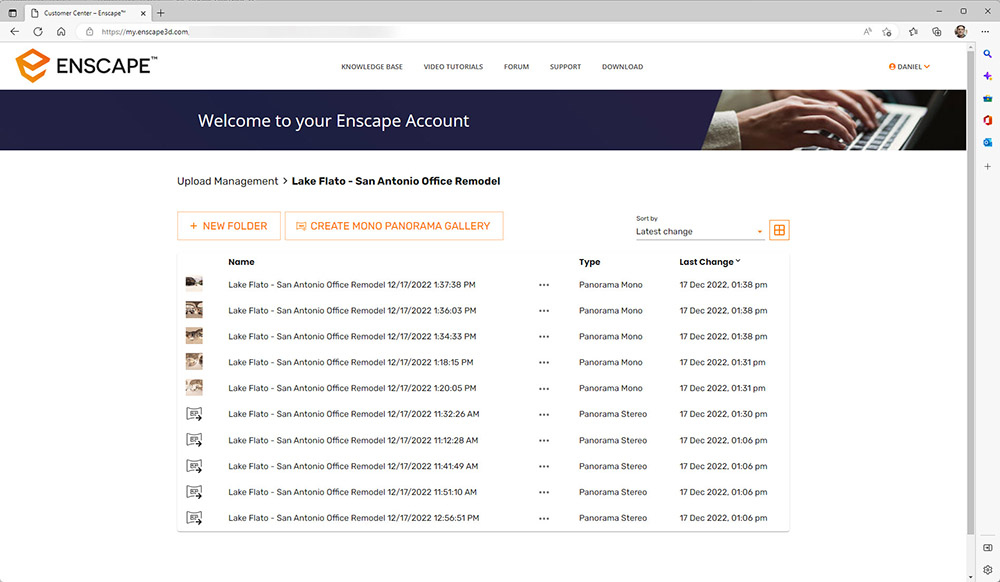Create a new folder

(229, 226)
